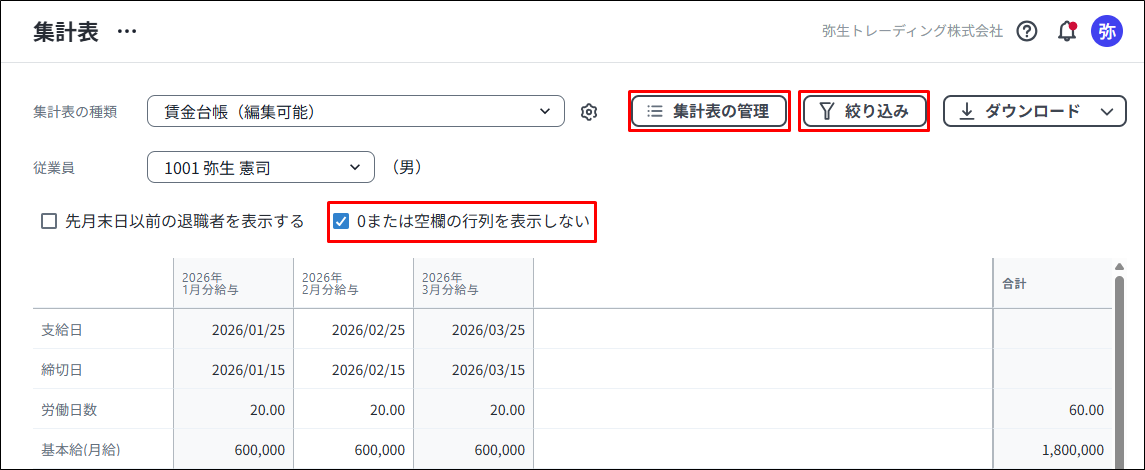The image size is (1145, 470).
Task: Expand the ダウンロード chevron menu
Action: 1106,112
